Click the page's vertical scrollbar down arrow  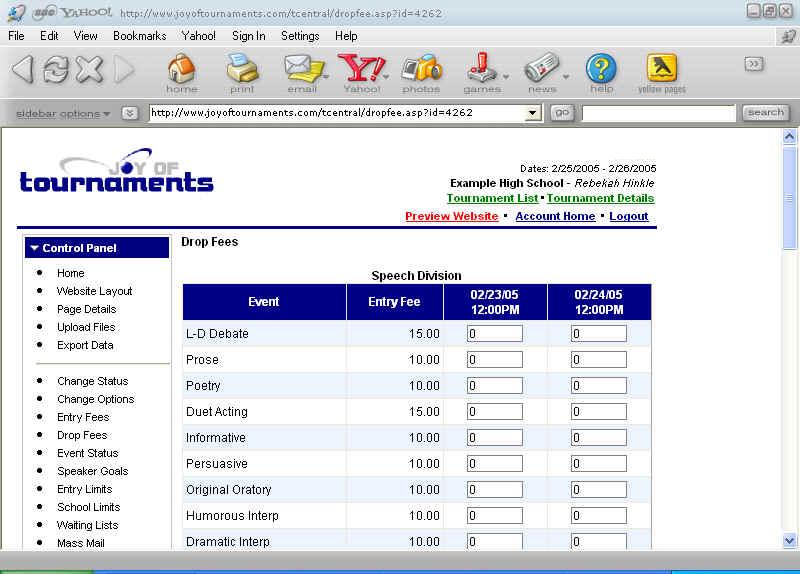[x=789, y=540]
